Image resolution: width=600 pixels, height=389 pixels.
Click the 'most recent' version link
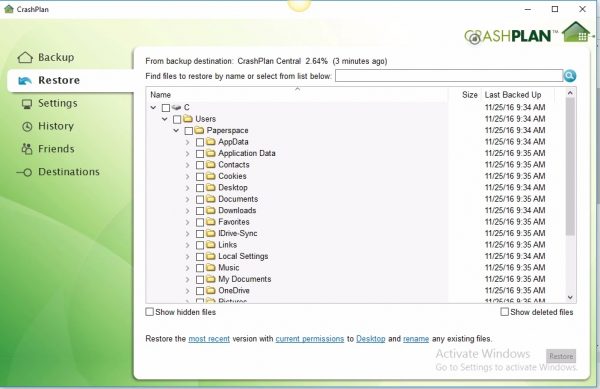209,339
